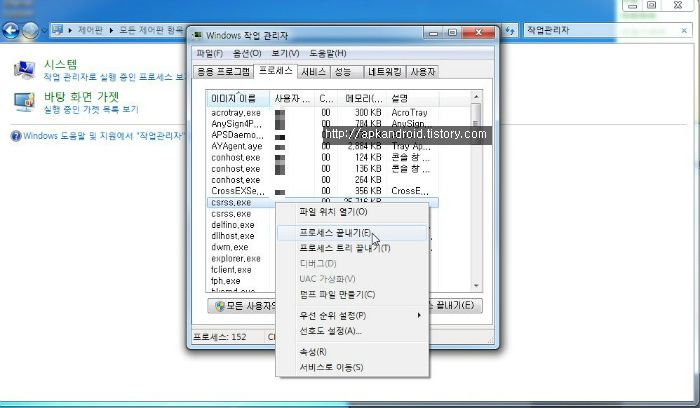Select the dllhost.exe process row
700x408 pixels.
[241, 236]
